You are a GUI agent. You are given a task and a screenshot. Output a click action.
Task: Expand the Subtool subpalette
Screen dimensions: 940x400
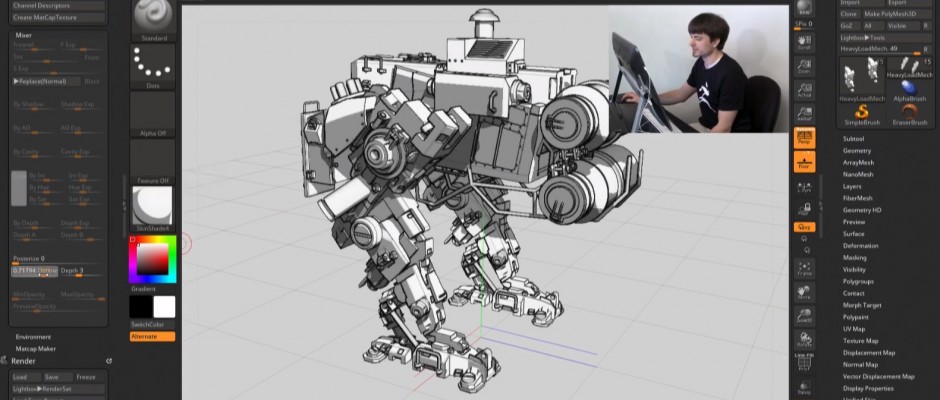(x=854, y=139)
